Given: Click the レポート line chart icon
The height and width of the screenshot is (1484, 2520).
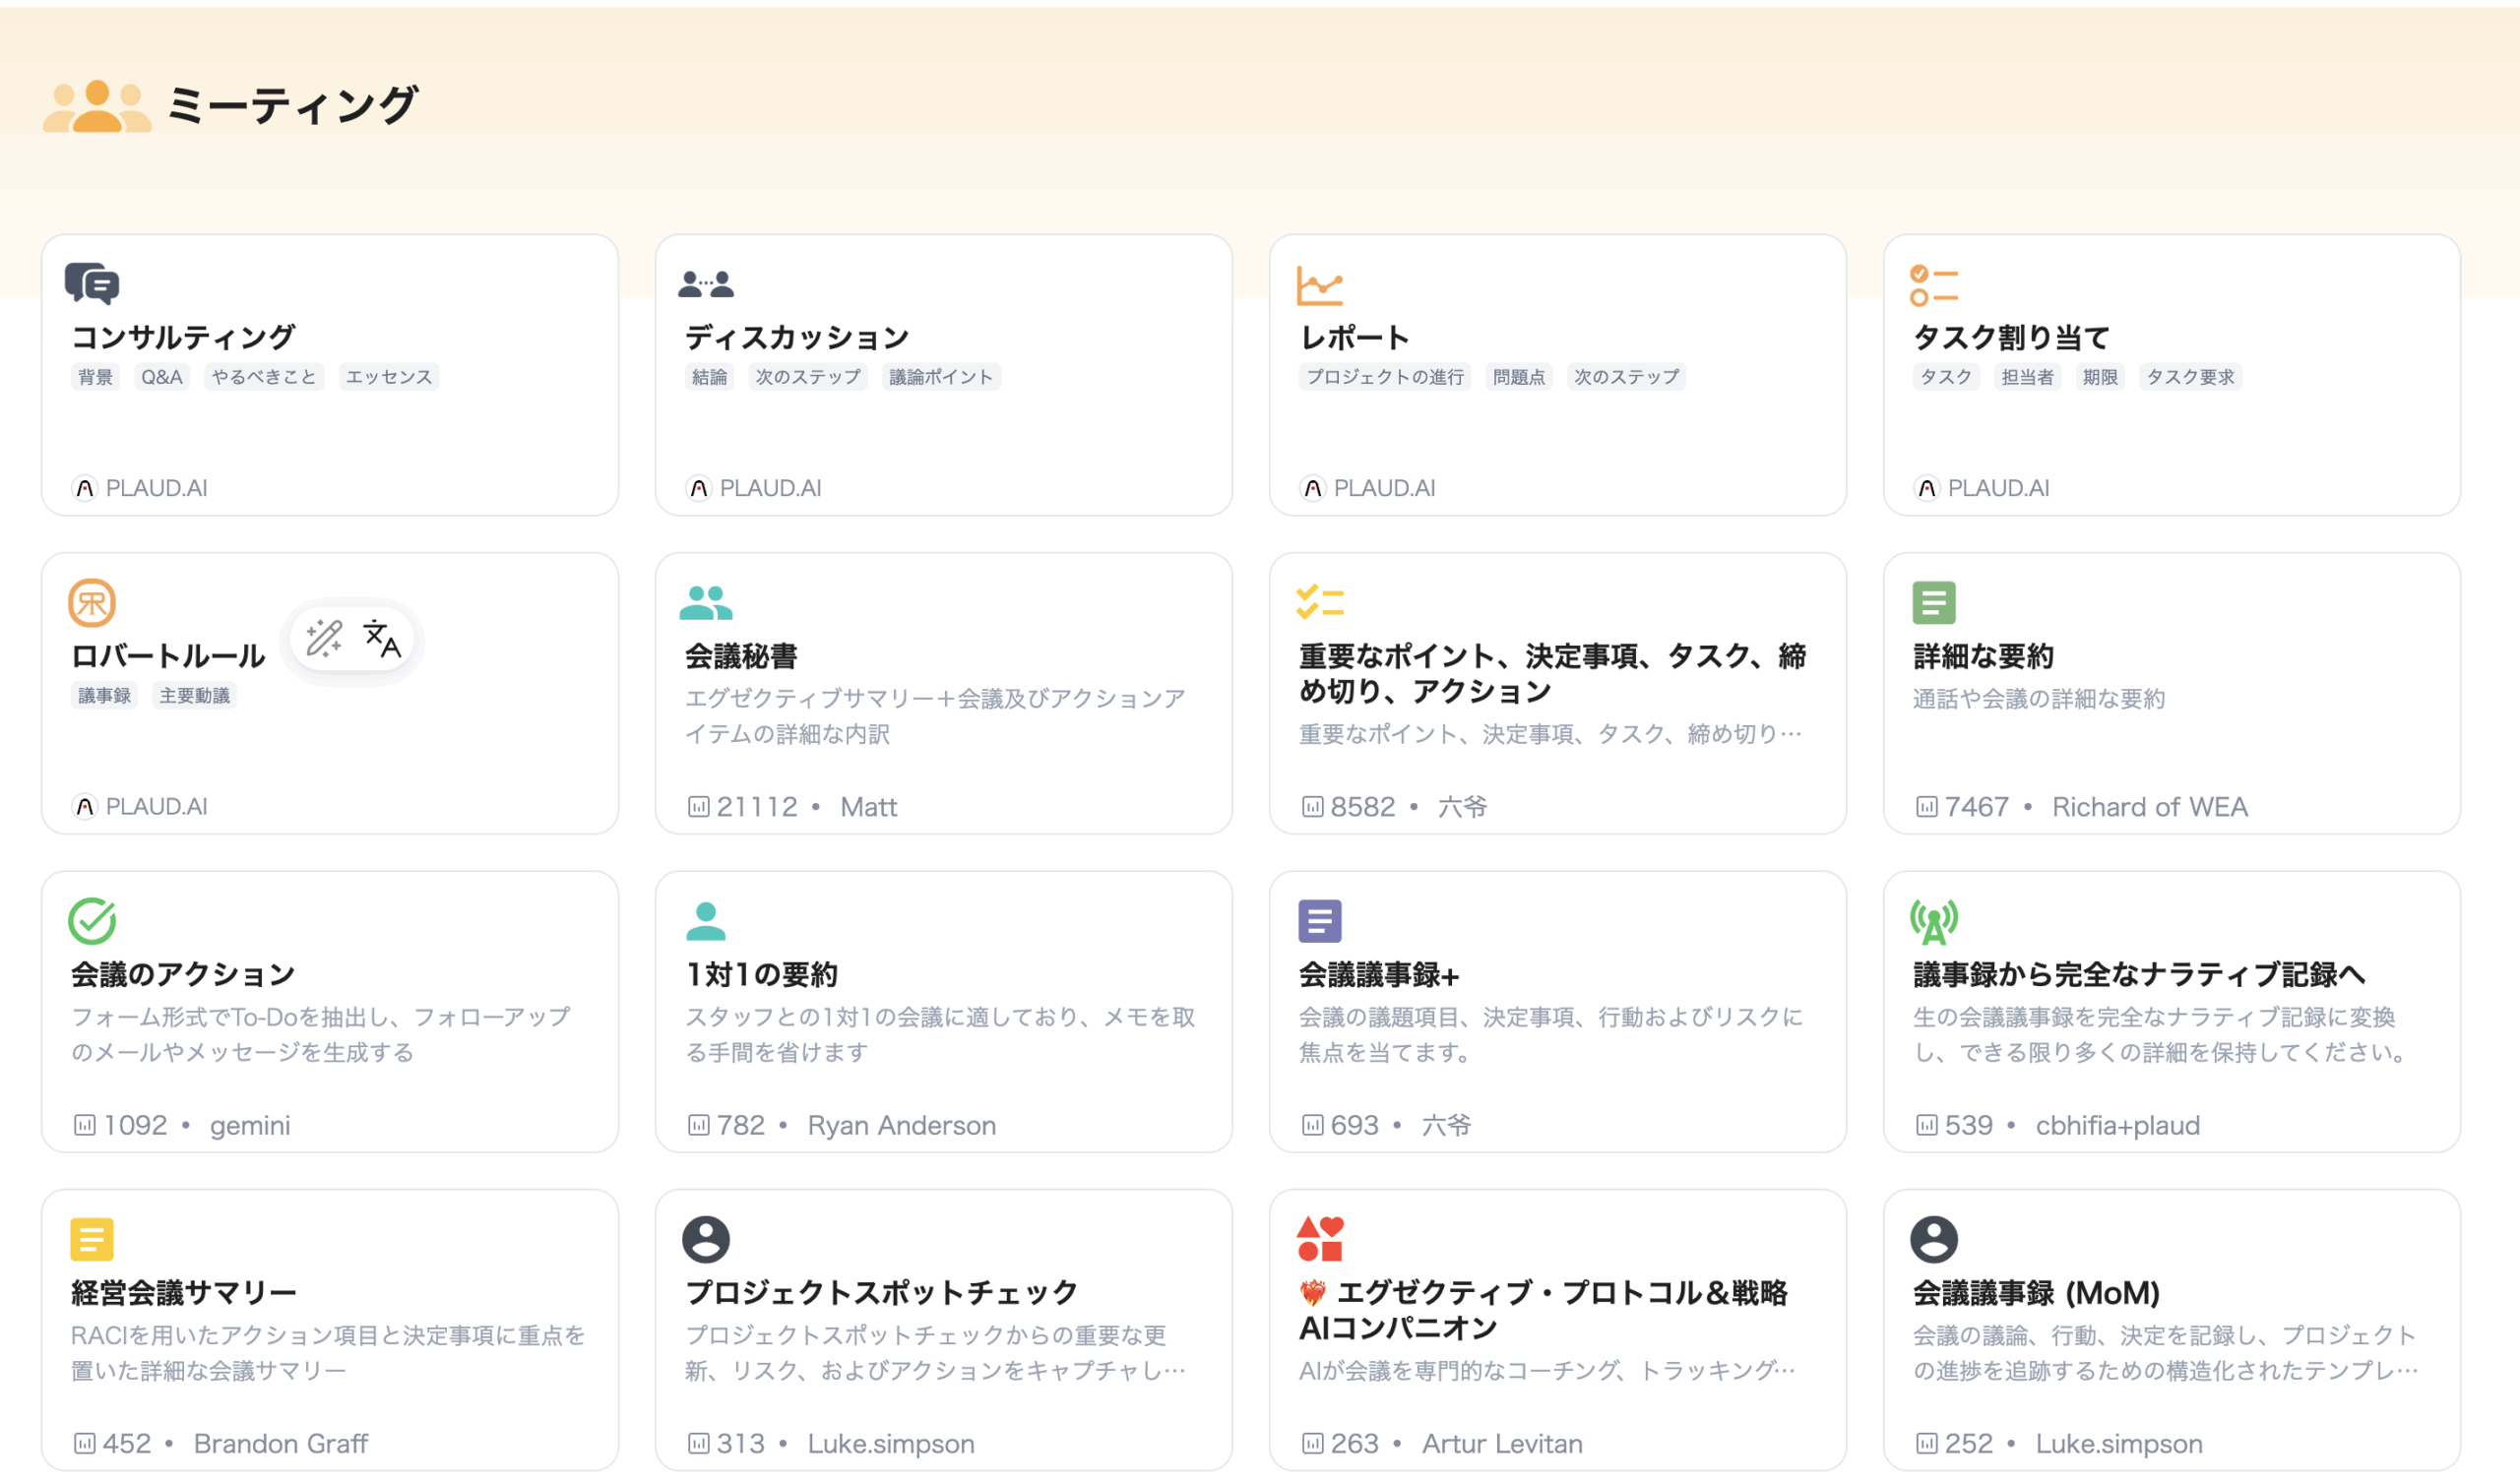Looking at the screenshot, I should click(x=1320, y=285).
